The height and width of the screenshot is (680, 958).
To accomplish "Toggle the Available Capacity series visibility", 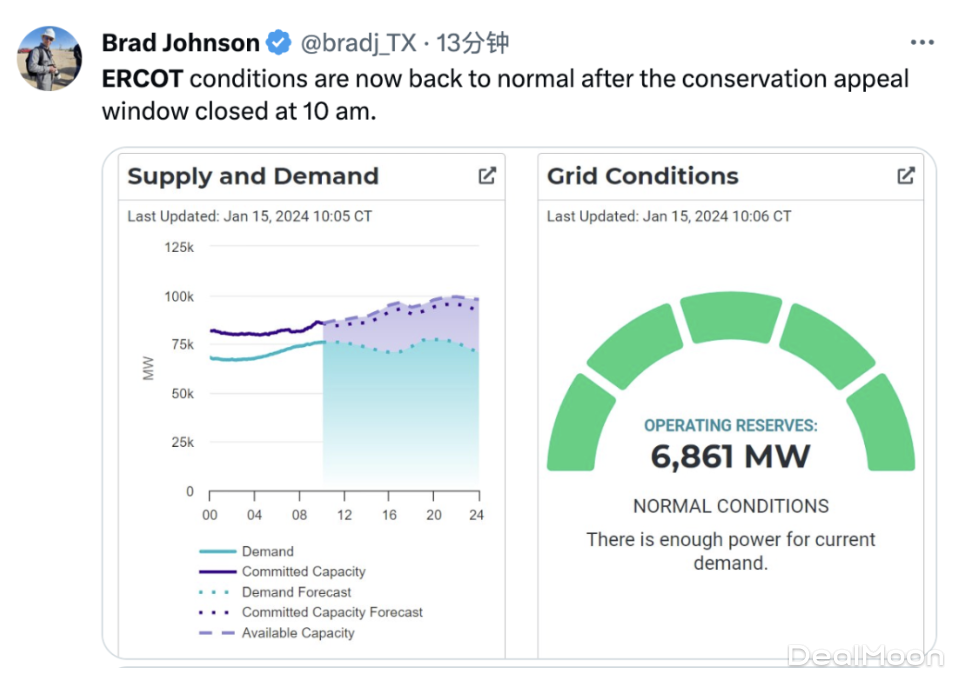I will coord(297,633).
